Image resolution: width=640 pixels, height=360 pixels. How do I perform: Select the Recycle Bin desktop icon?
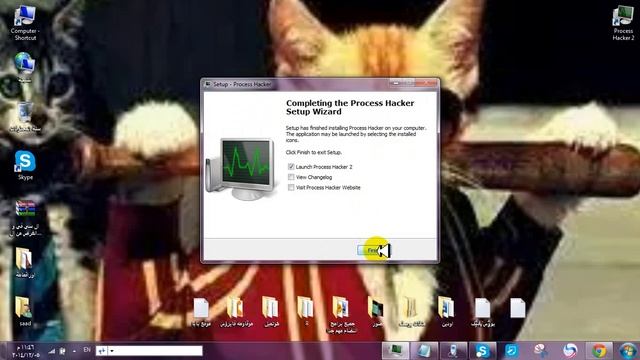pyautogui.click(x=25, y=117)
